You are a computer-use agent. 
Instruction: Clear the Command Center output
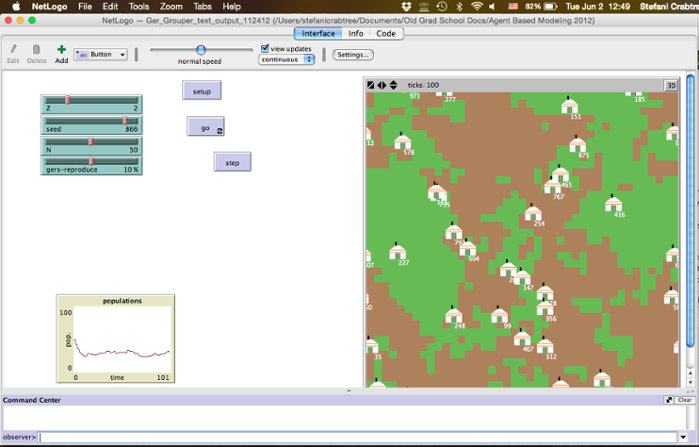point(684,400)
